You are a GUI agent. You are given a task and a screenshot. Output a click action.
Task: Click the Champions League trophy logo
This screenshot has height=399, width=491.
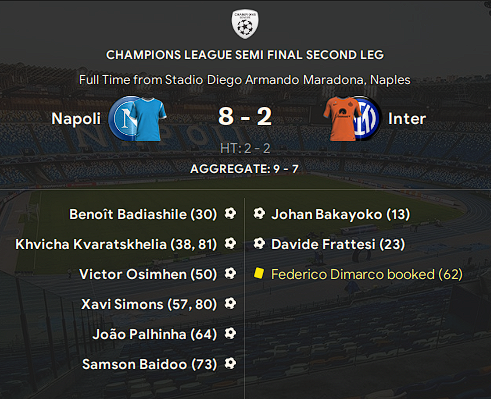245,24
